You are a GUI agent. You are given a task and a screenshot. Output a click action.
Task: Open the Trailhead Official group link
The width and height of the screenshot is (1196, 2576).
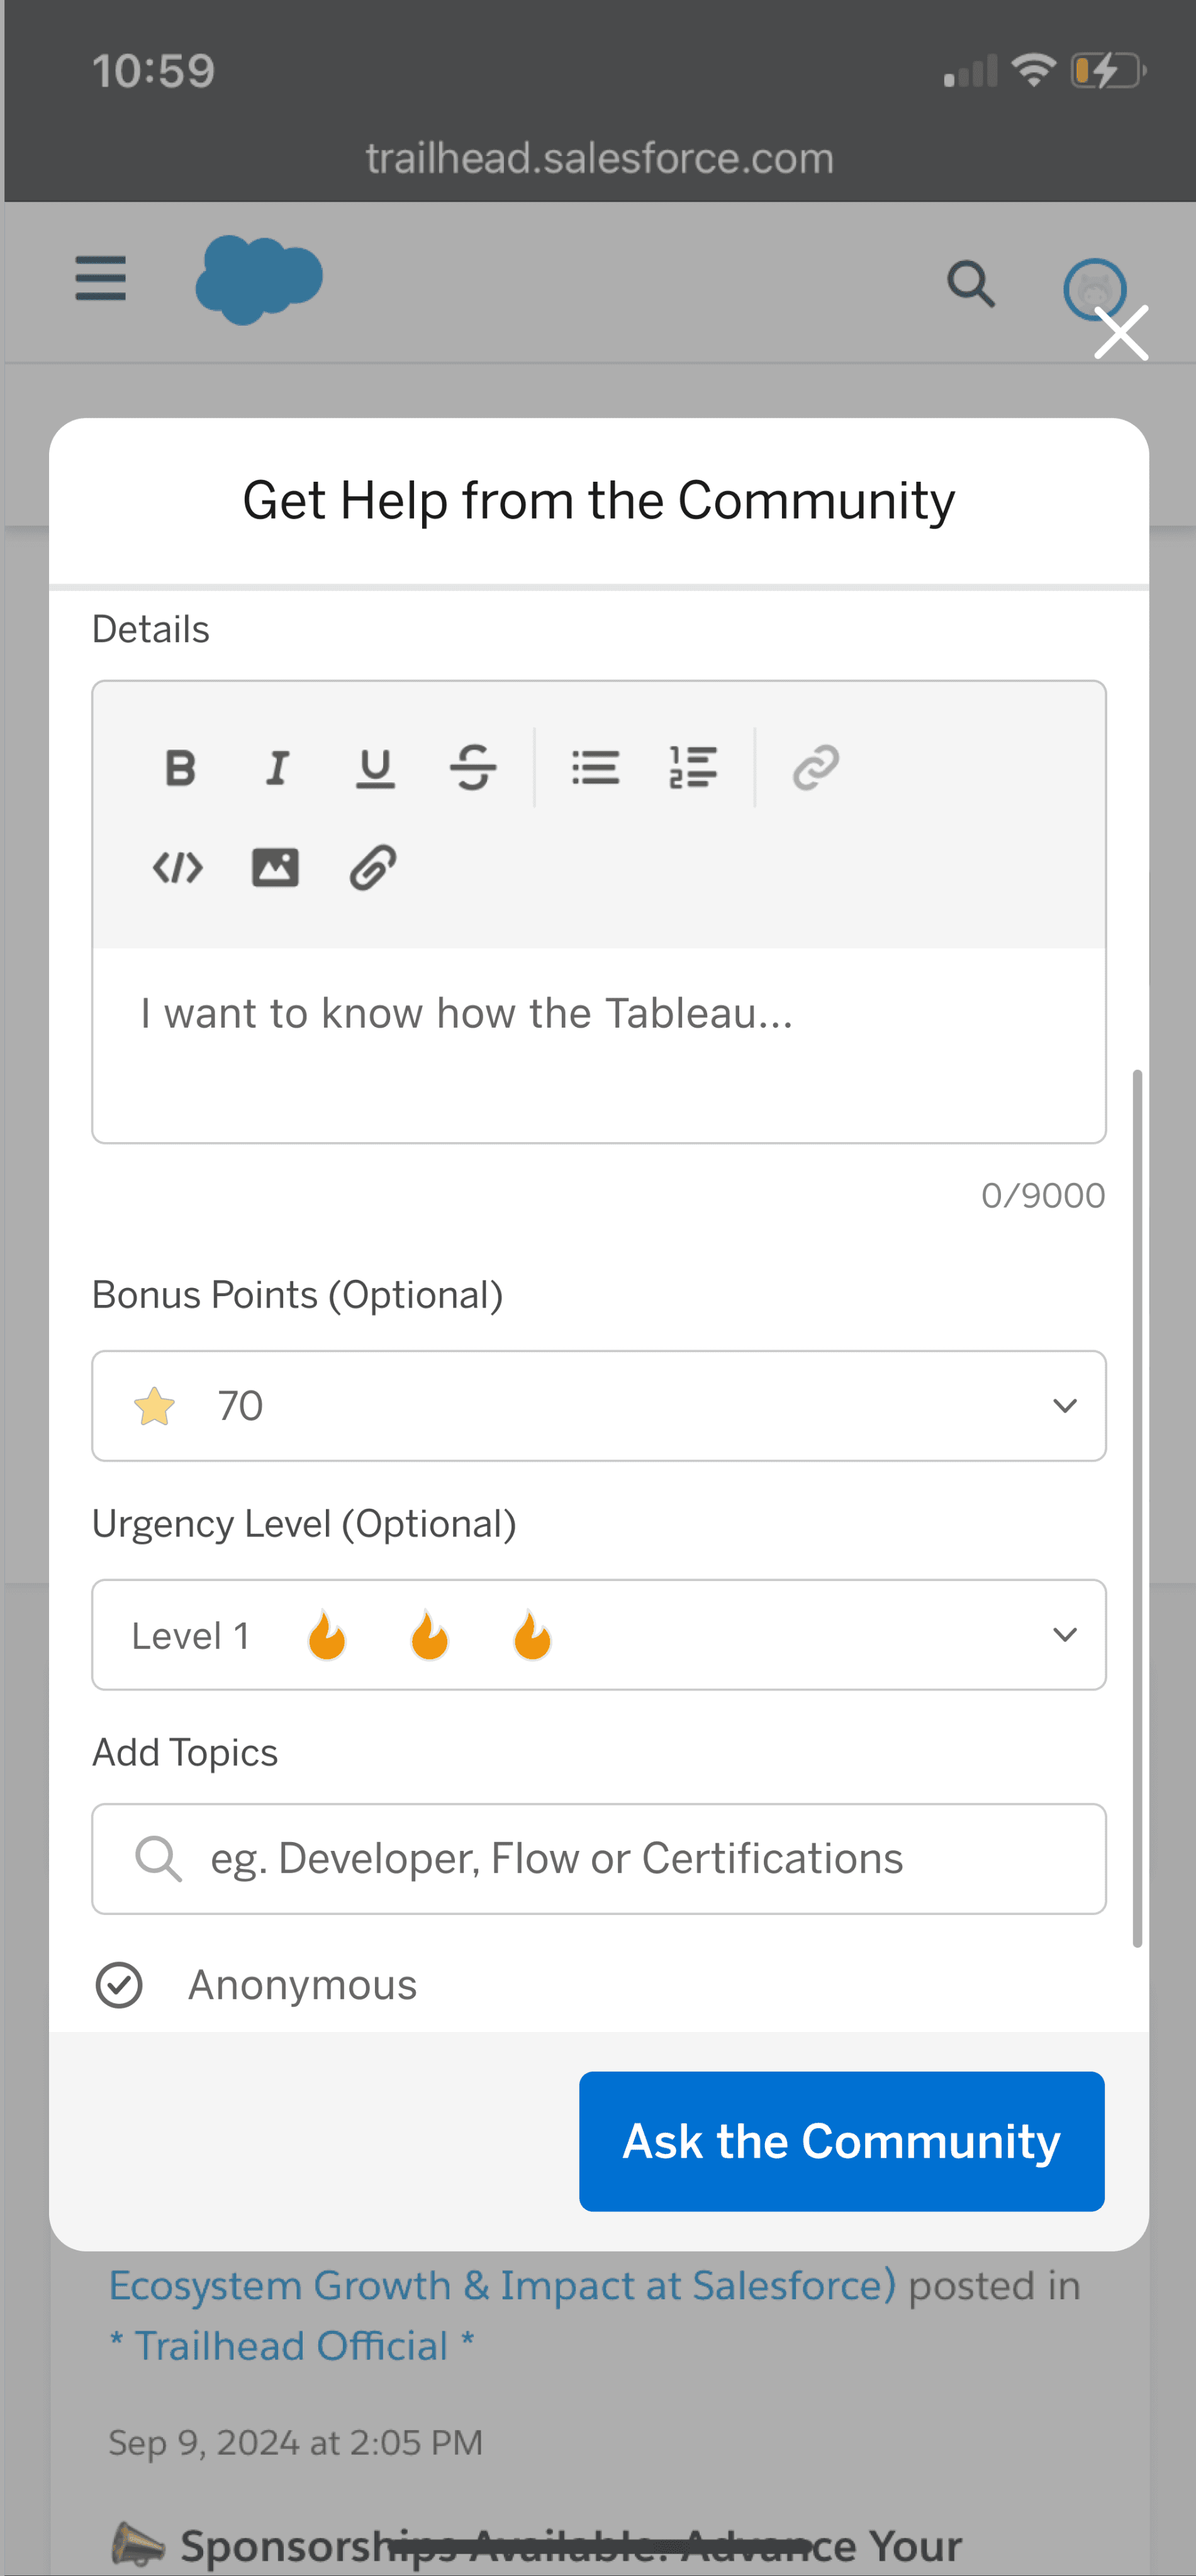click(x=291, y=2346)
